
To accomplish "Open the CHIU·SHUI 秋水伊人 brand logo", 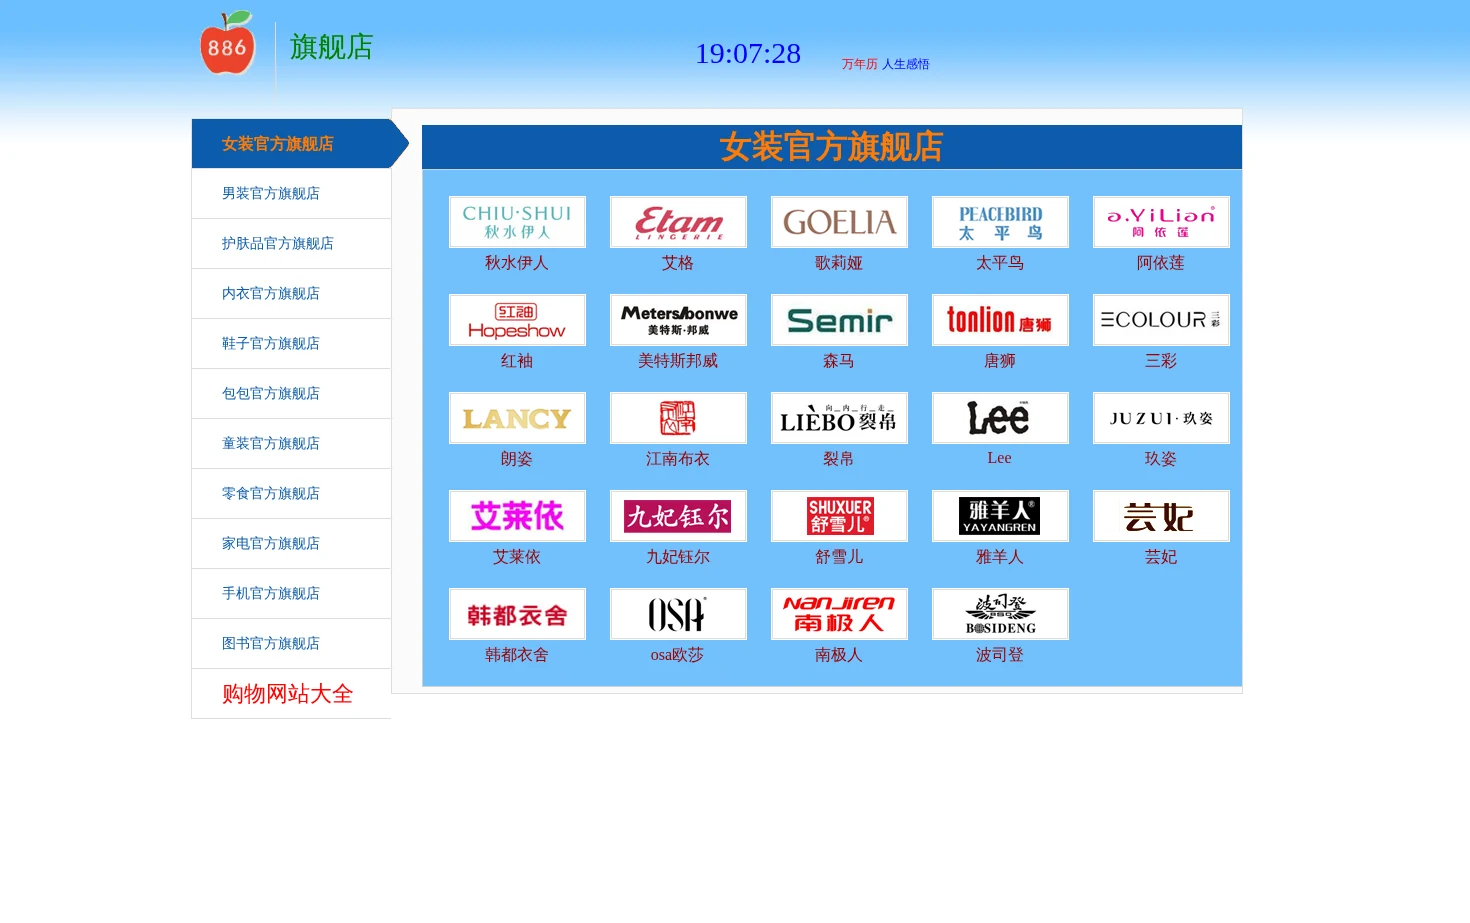I will 517,222.
